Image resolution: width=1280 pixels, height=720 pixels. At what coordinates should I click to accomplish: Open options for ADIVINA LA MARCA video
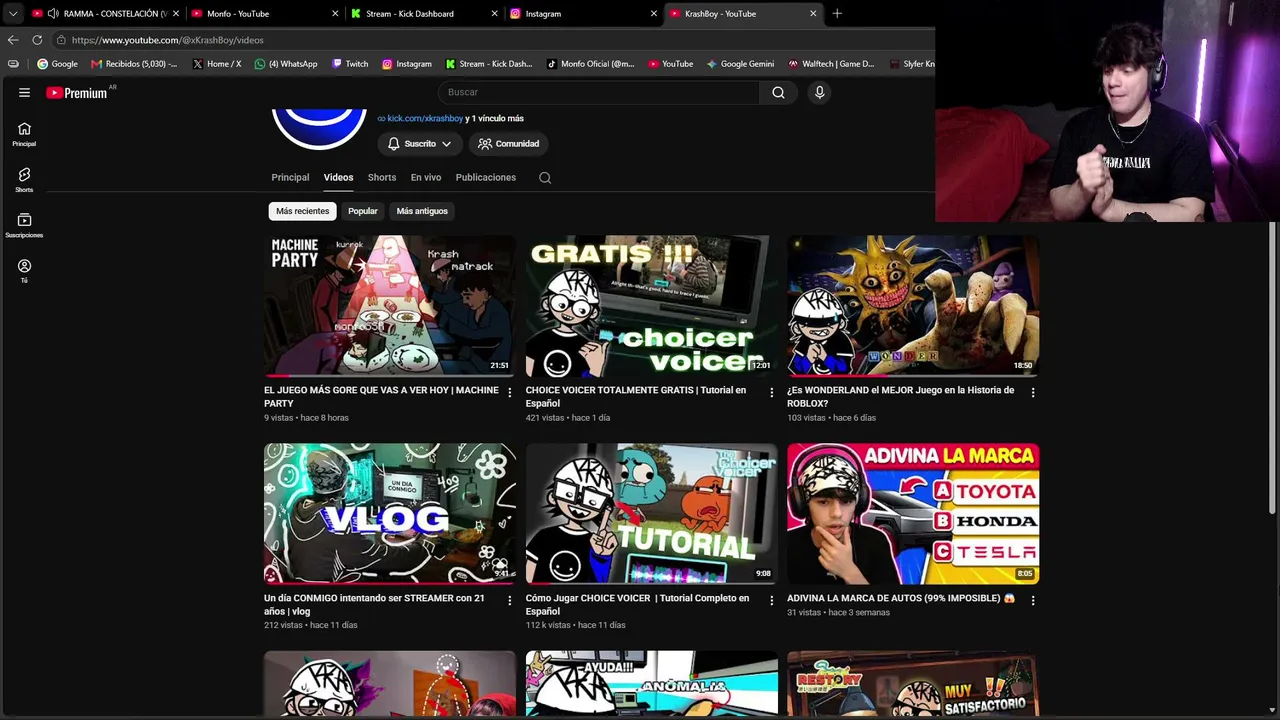pyautogui.click(x=1033, y=601)
